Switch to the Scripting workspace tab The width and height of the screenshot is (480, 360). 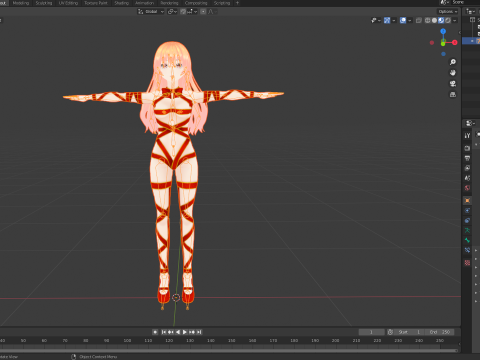pos(222,3)
